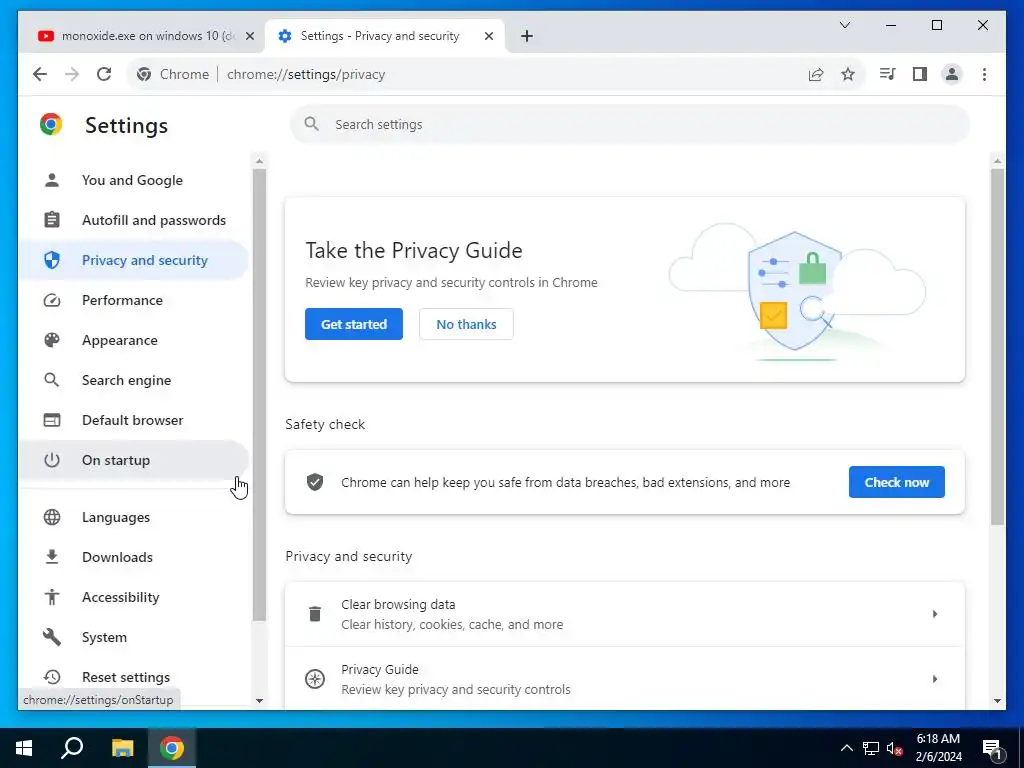Click the network tray icon
The image size is (1024, 768).
pyautogui.click(x=871, y=748)
